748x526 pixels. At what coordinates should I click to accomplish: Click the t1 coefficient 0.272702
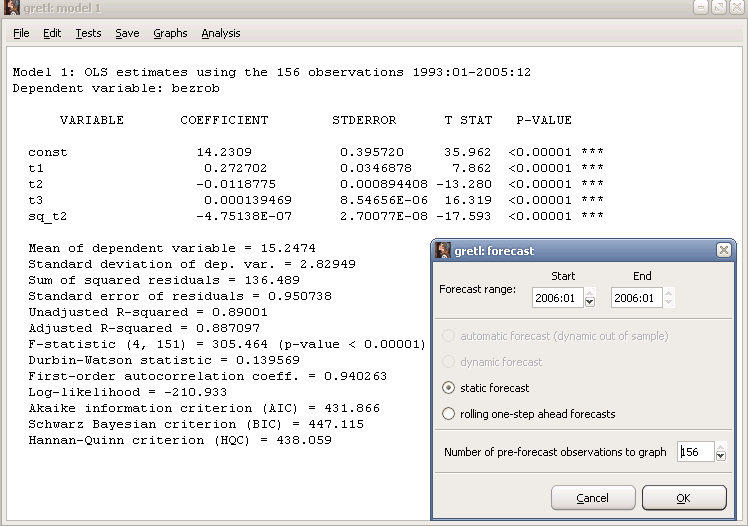tap(236, 168)
